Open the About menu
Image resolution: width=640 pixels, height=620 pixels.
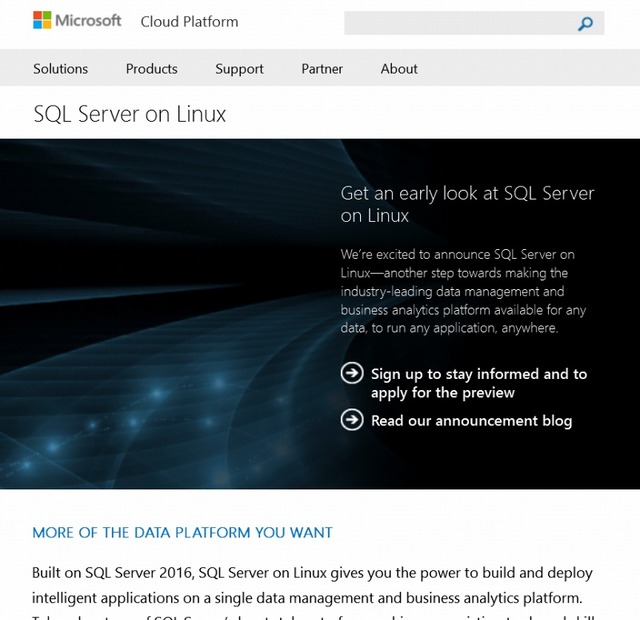(399, 69)
